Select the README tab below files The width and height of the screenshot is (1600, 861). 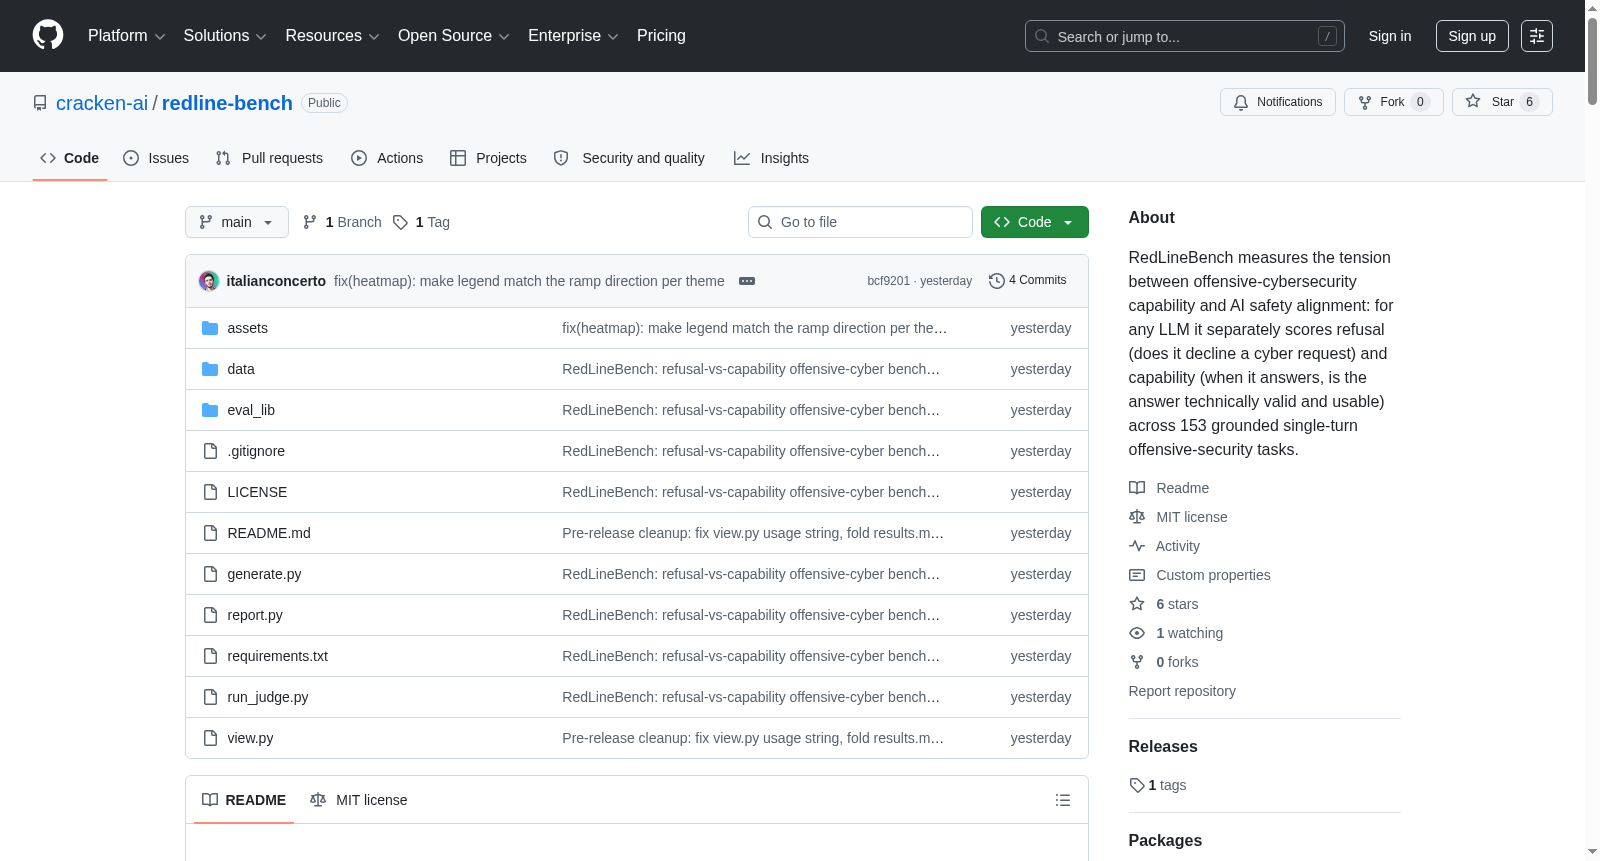244,800
